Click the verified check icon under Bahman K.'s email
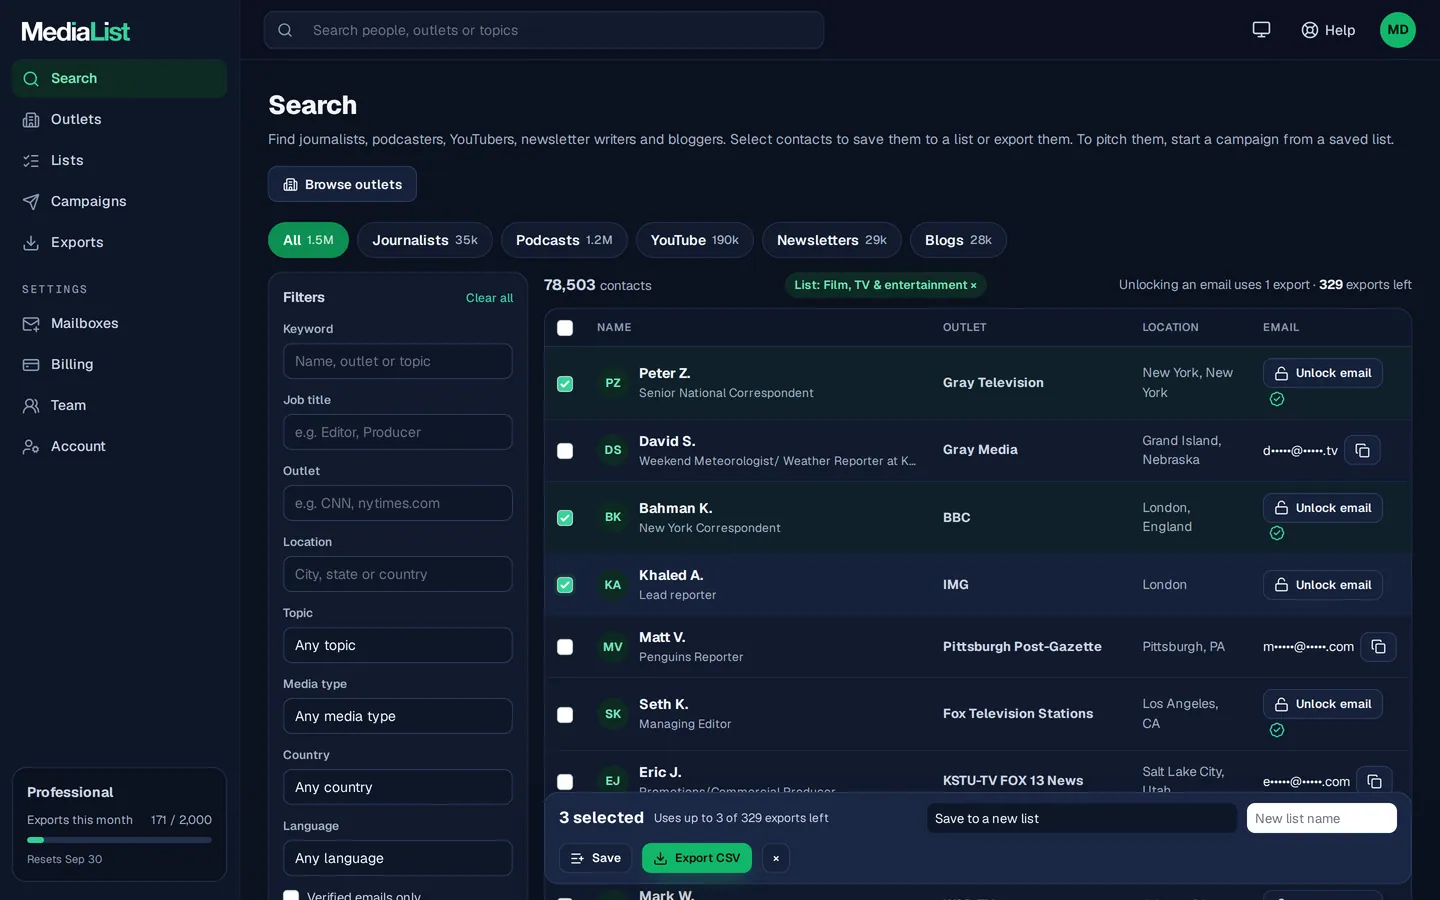The height and width of the screenshot is (900, 1440). tap(1277, 533)
